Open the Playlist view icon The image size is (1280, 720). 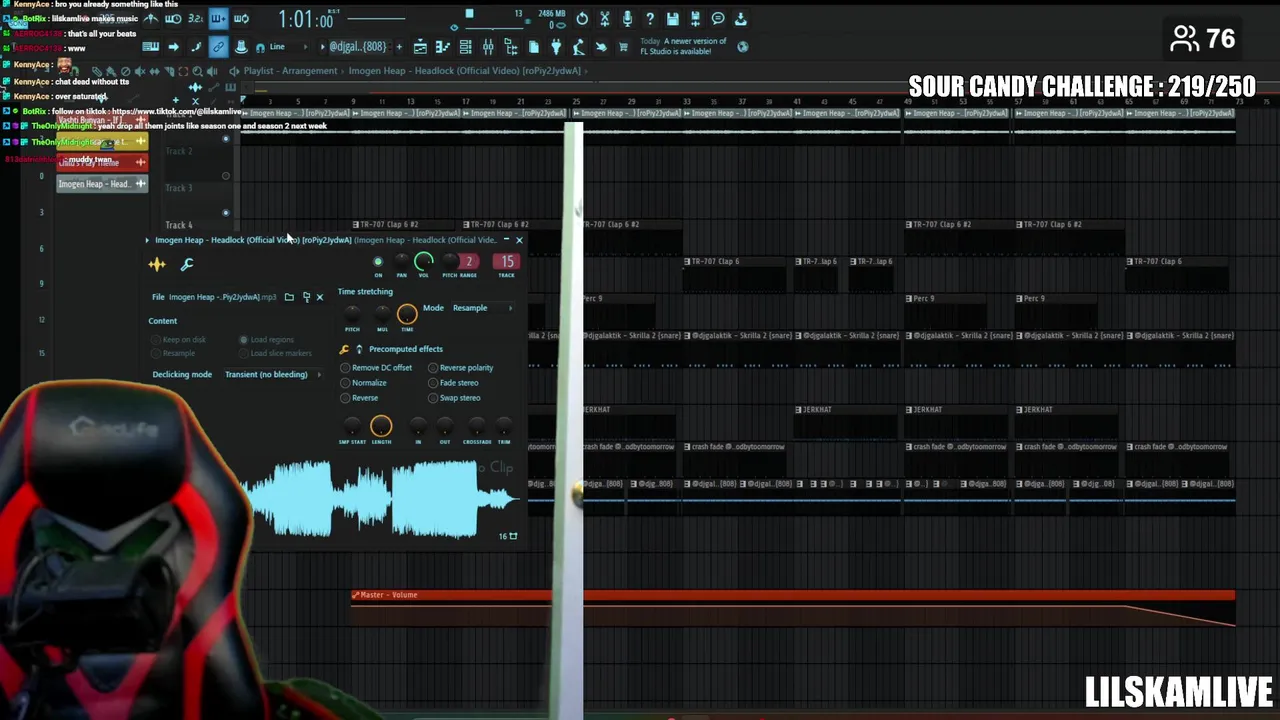pos(420,47)
